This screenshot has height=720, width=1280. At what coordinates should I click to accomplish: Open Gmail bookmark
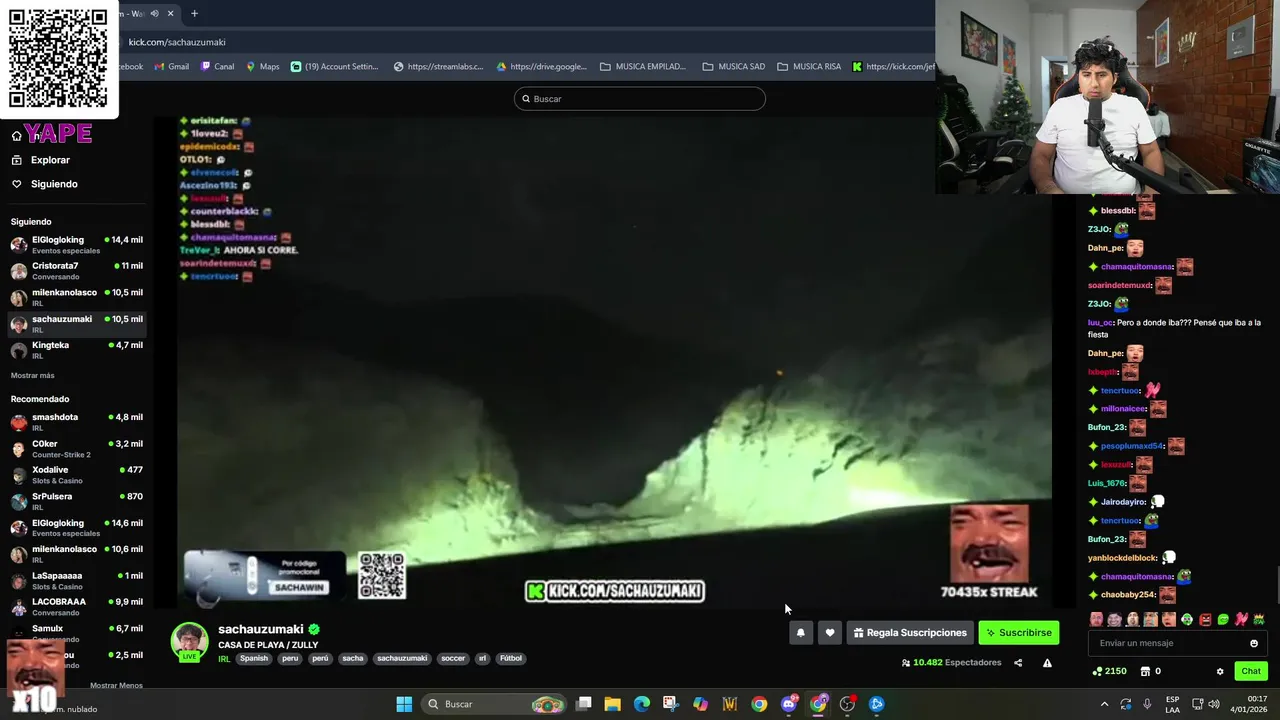pos(171,67)
